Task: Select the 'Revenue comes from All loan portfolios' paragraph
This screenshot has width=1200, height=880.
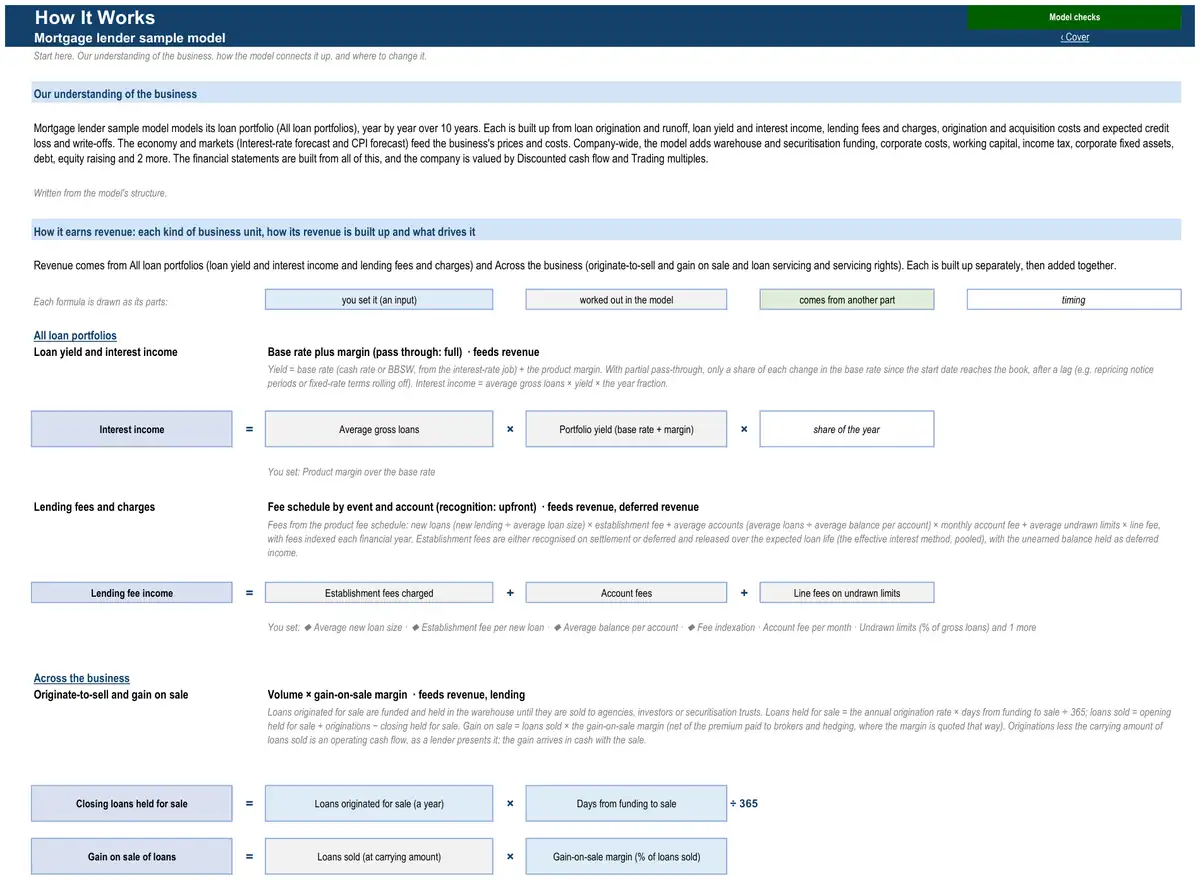Action: (575, 266)
